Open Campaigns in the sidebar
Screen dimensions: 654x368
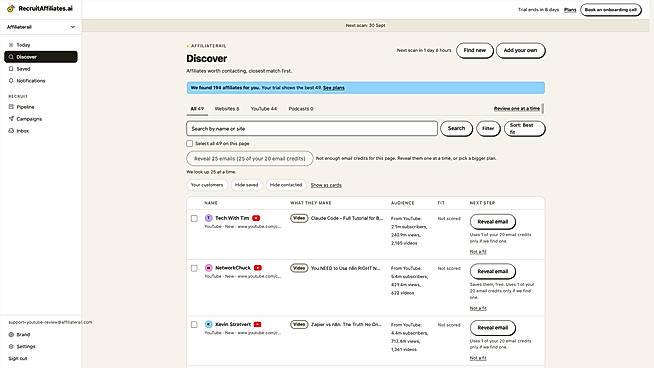click(41, 119)
